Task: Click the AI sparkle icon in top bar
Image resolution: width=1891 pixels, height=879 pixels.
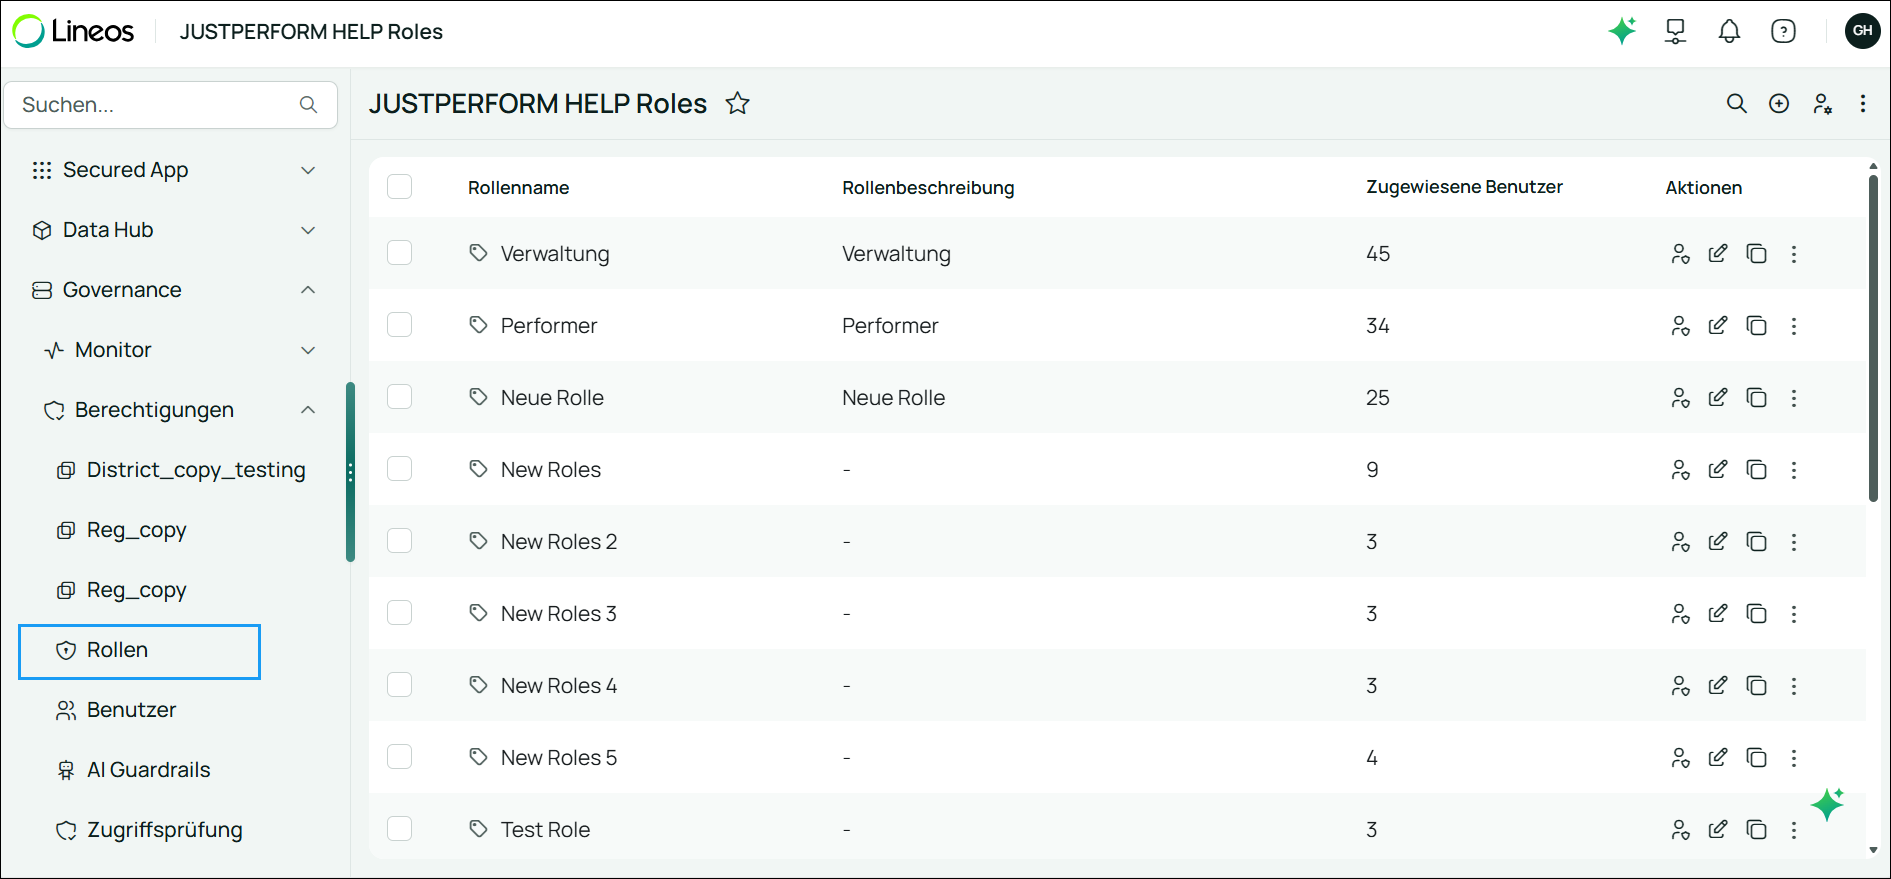Action: 1622,31
